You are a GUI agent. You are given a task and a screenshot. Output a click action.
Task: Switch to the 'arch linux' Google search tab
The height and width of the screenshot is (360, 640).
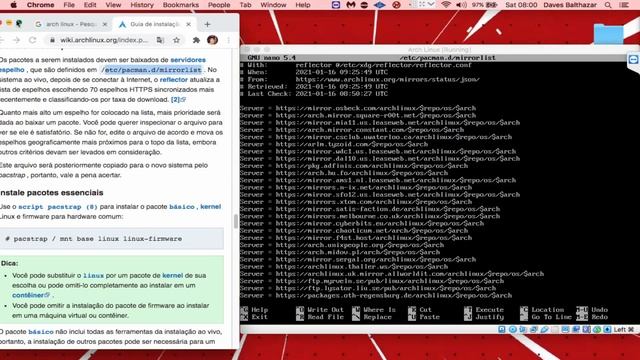tap(71, 24)
